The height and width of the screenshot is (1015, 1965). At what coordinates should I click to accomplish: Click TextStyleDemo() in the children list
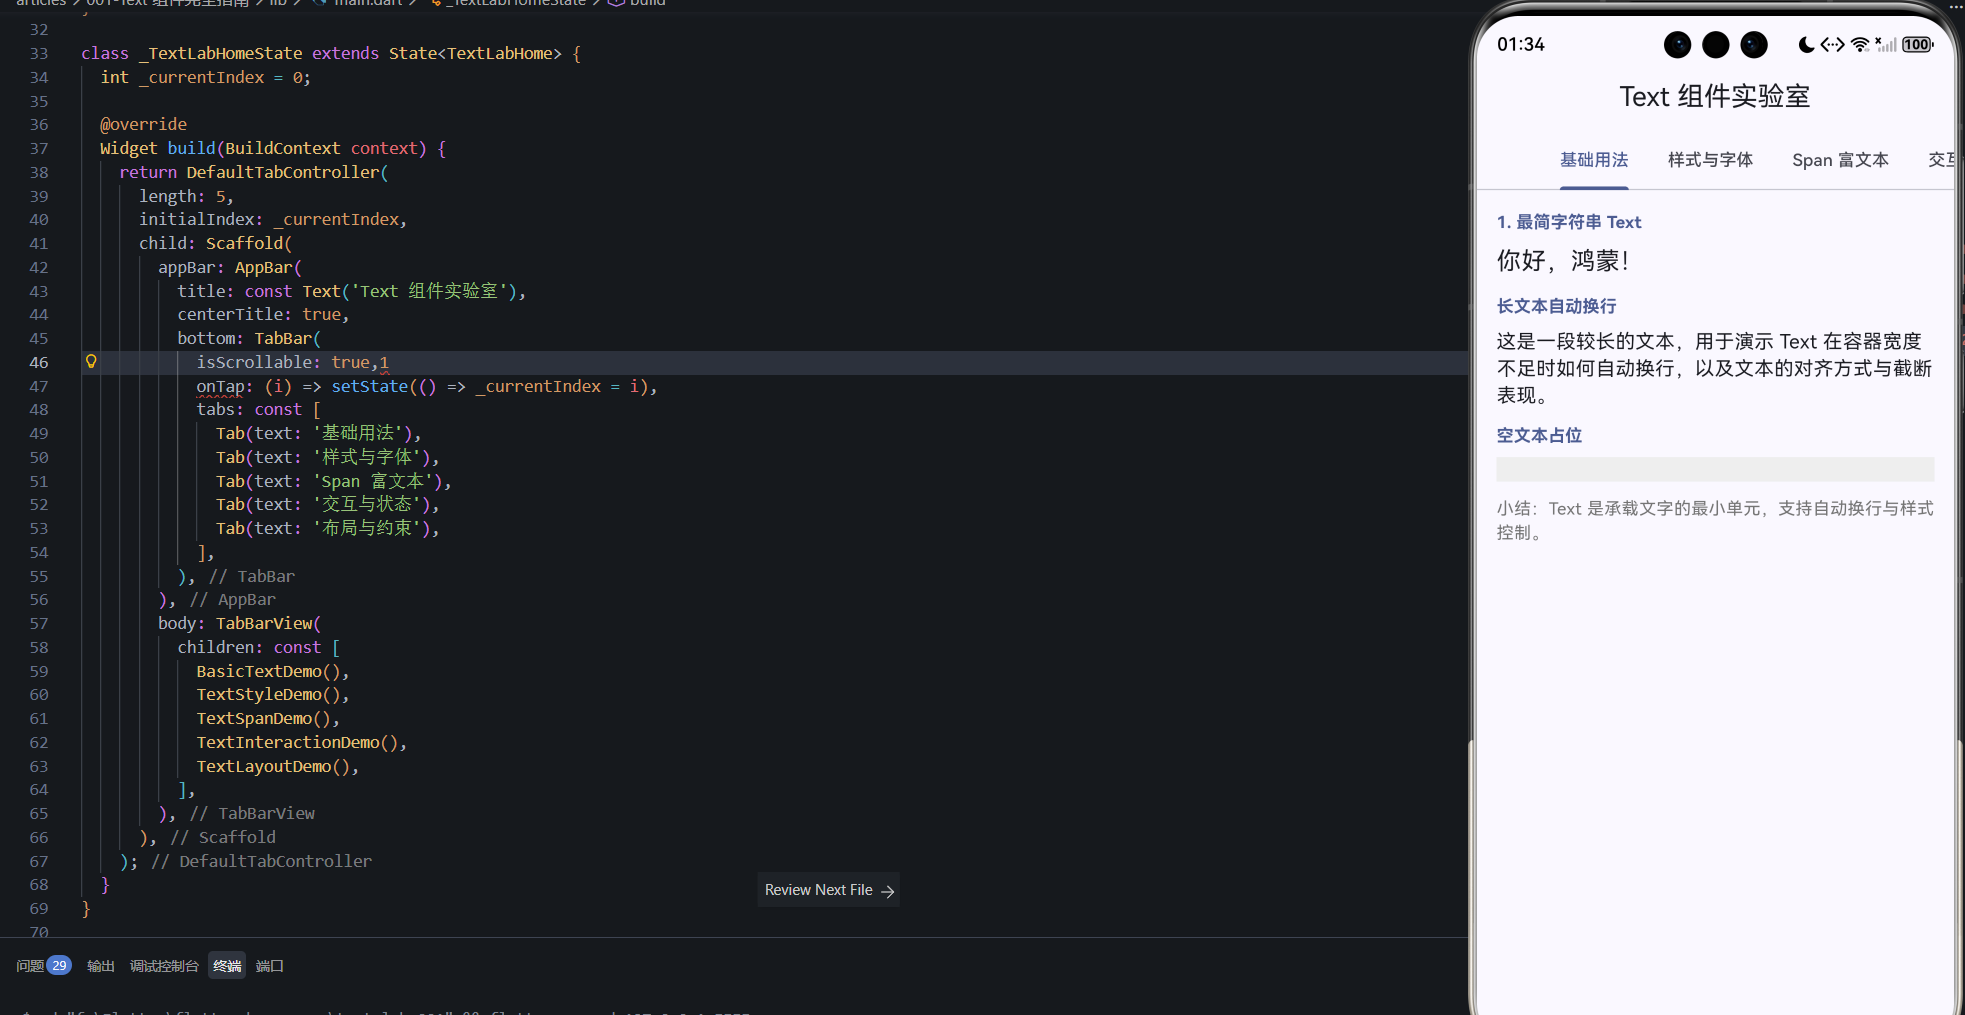pyautogui.click(x=268, y=694)
